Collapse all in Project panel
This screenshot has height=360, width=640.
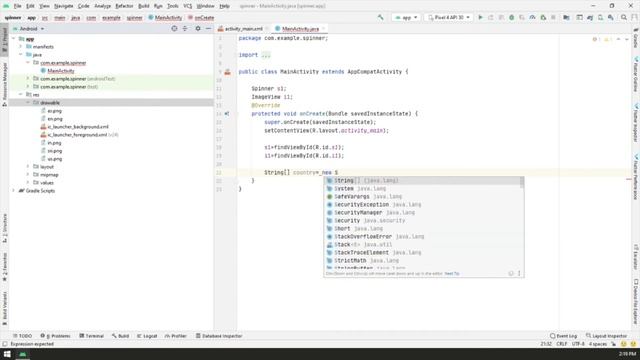(185, 29)
